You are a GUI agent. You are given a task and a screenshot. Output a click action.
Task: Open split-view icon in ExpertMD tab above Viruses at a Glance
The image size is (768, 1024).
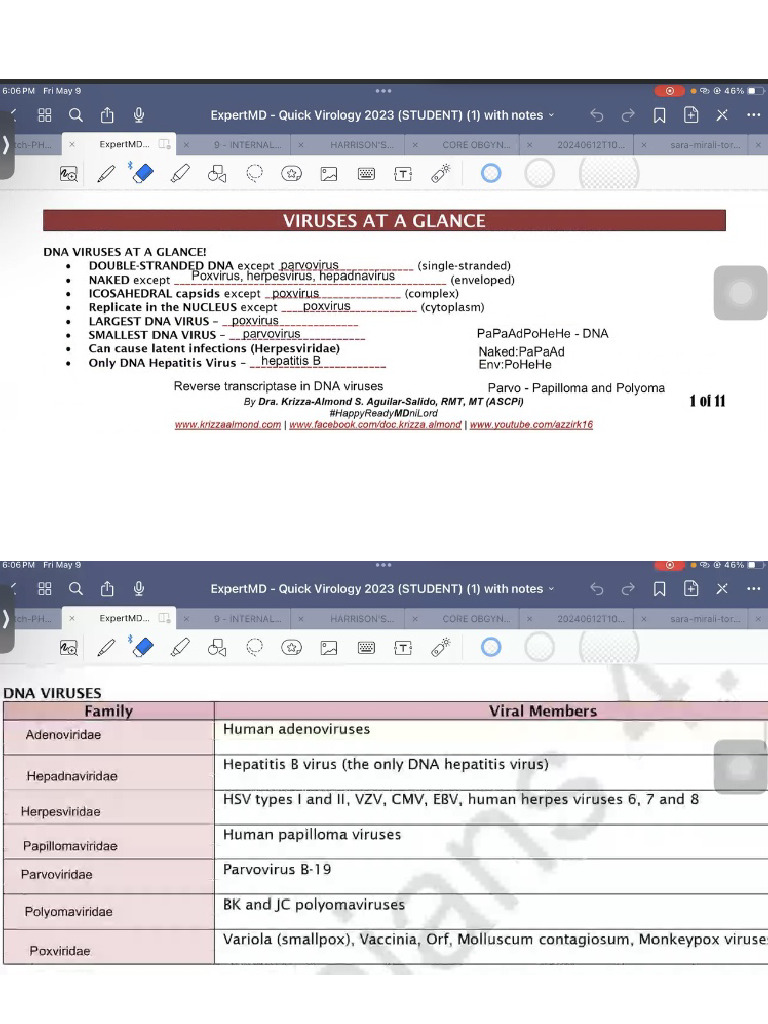(x=165, y=144)
